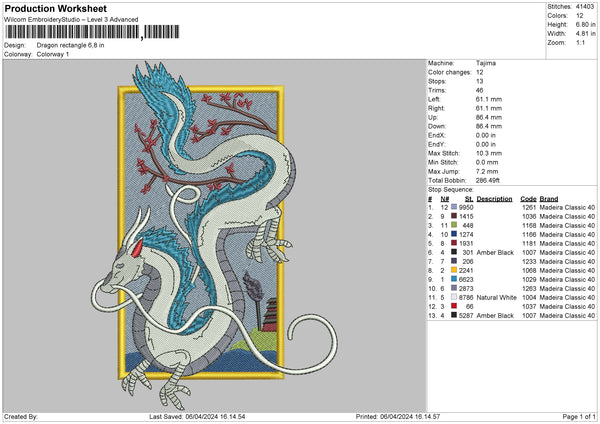Click the 'Code' column header
The width and height of the screenshot is (600, 424).
[528, 199]
